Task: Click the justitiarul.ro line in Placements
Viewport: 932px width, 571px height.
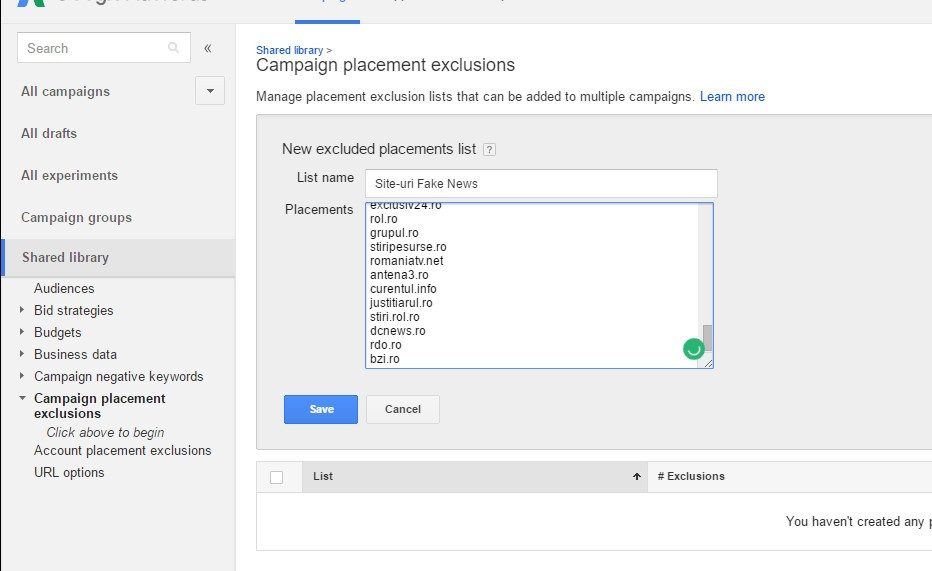Action: pyautogui.click(x=401, y=303)
